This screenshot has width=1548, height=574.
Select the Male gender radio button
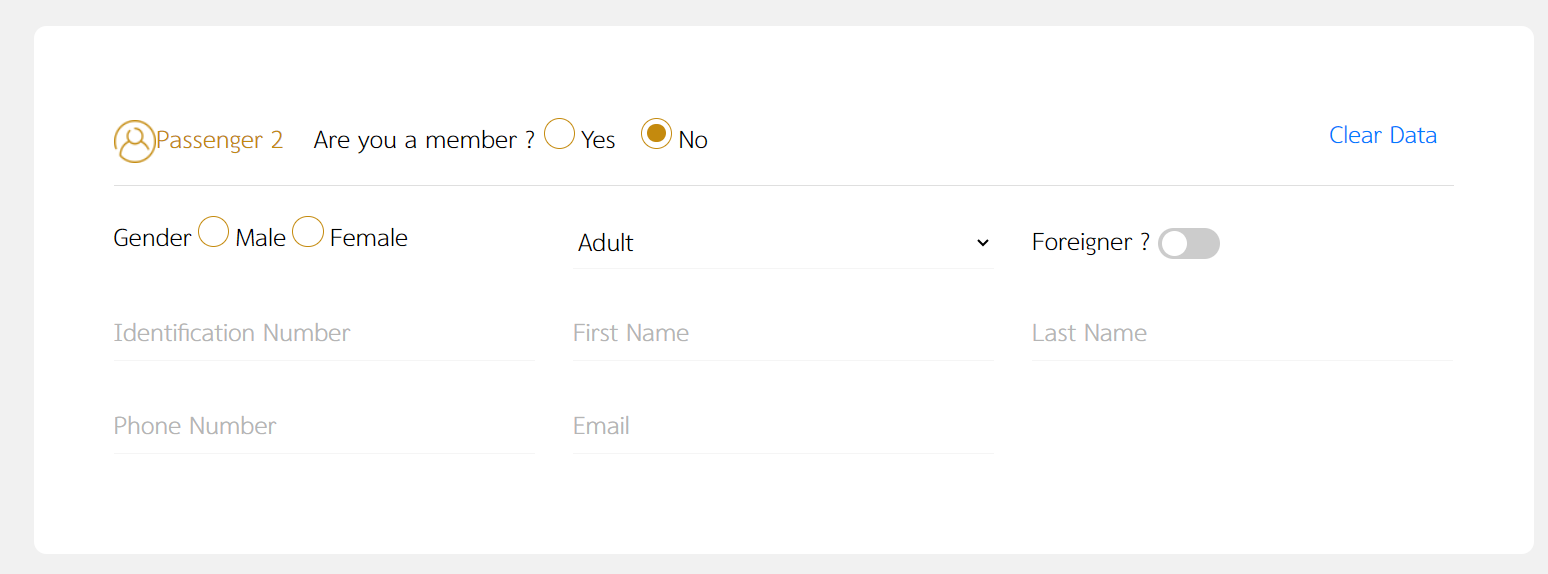[213, 232]
